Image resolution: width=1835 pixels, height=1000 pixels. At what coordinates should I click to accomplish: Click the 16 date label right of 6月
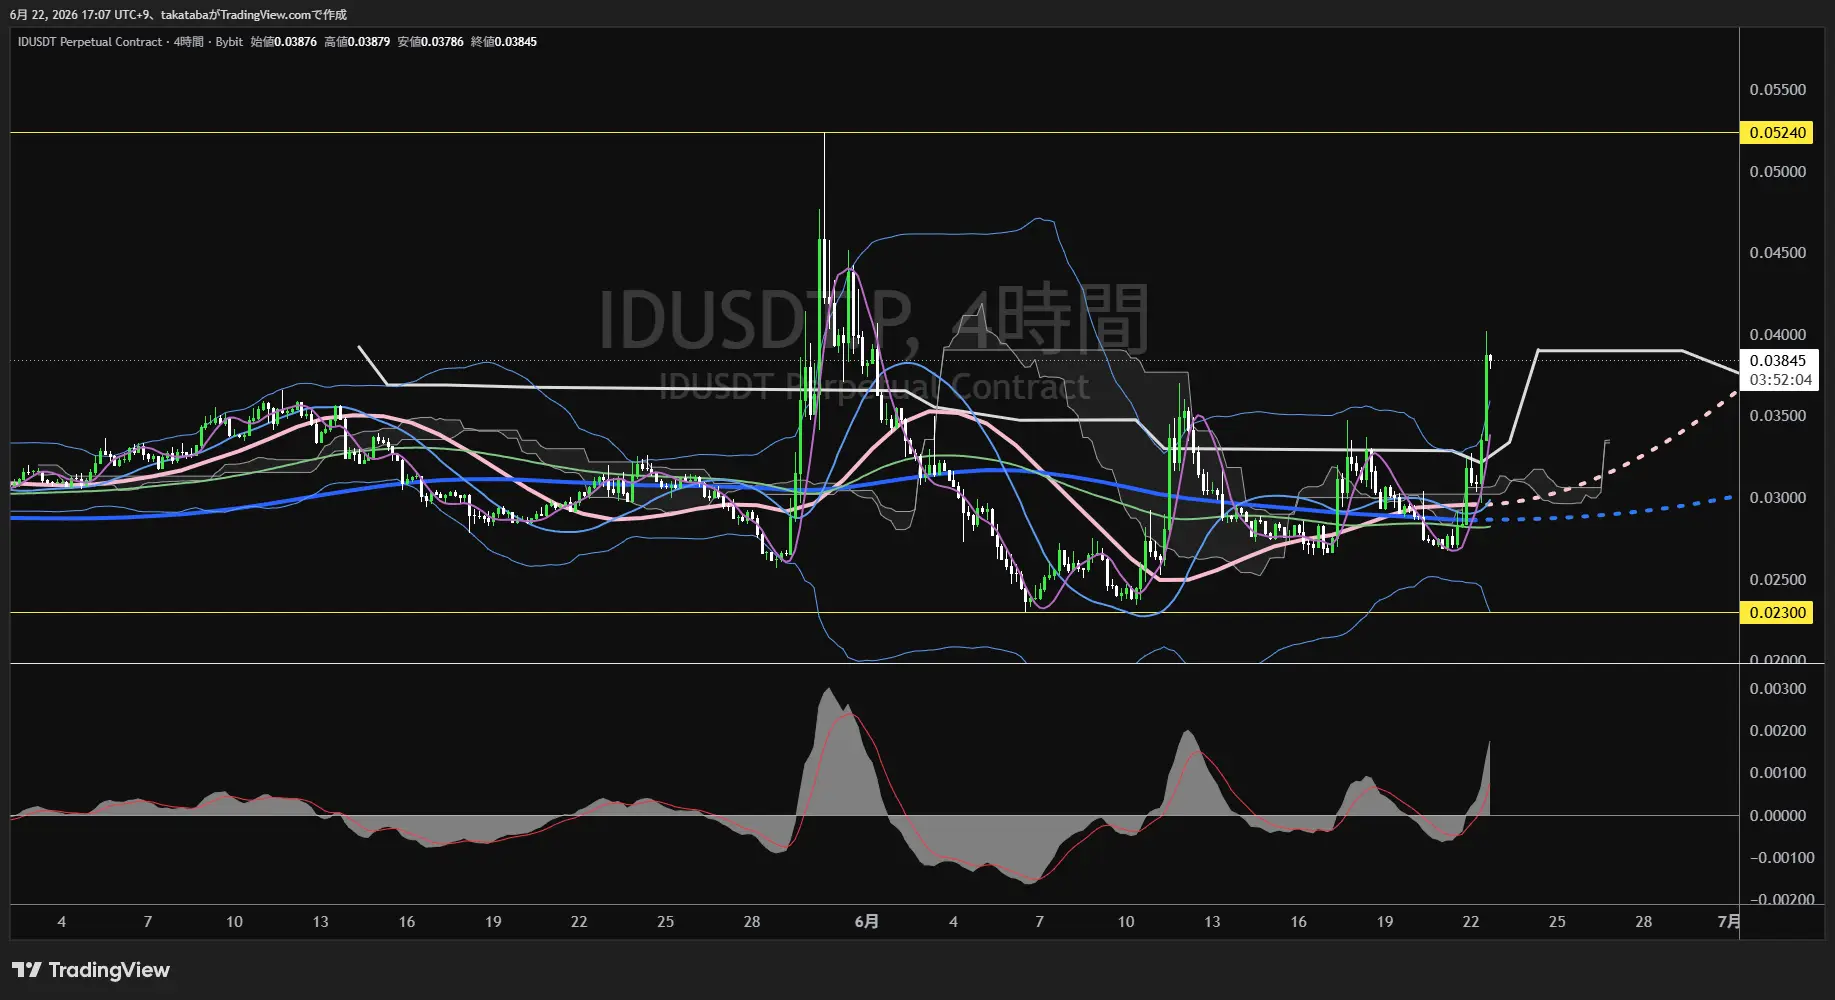point(1298,922)
